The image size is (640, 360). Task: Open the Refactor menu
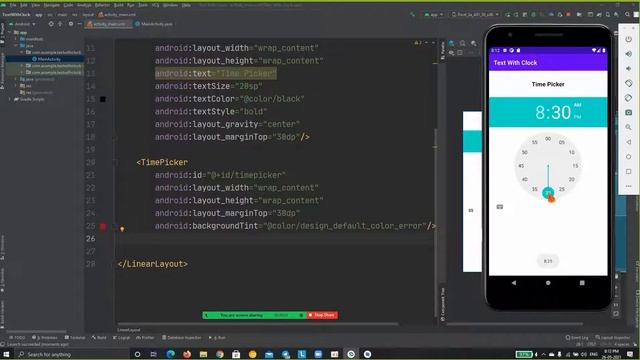point(102,5)
